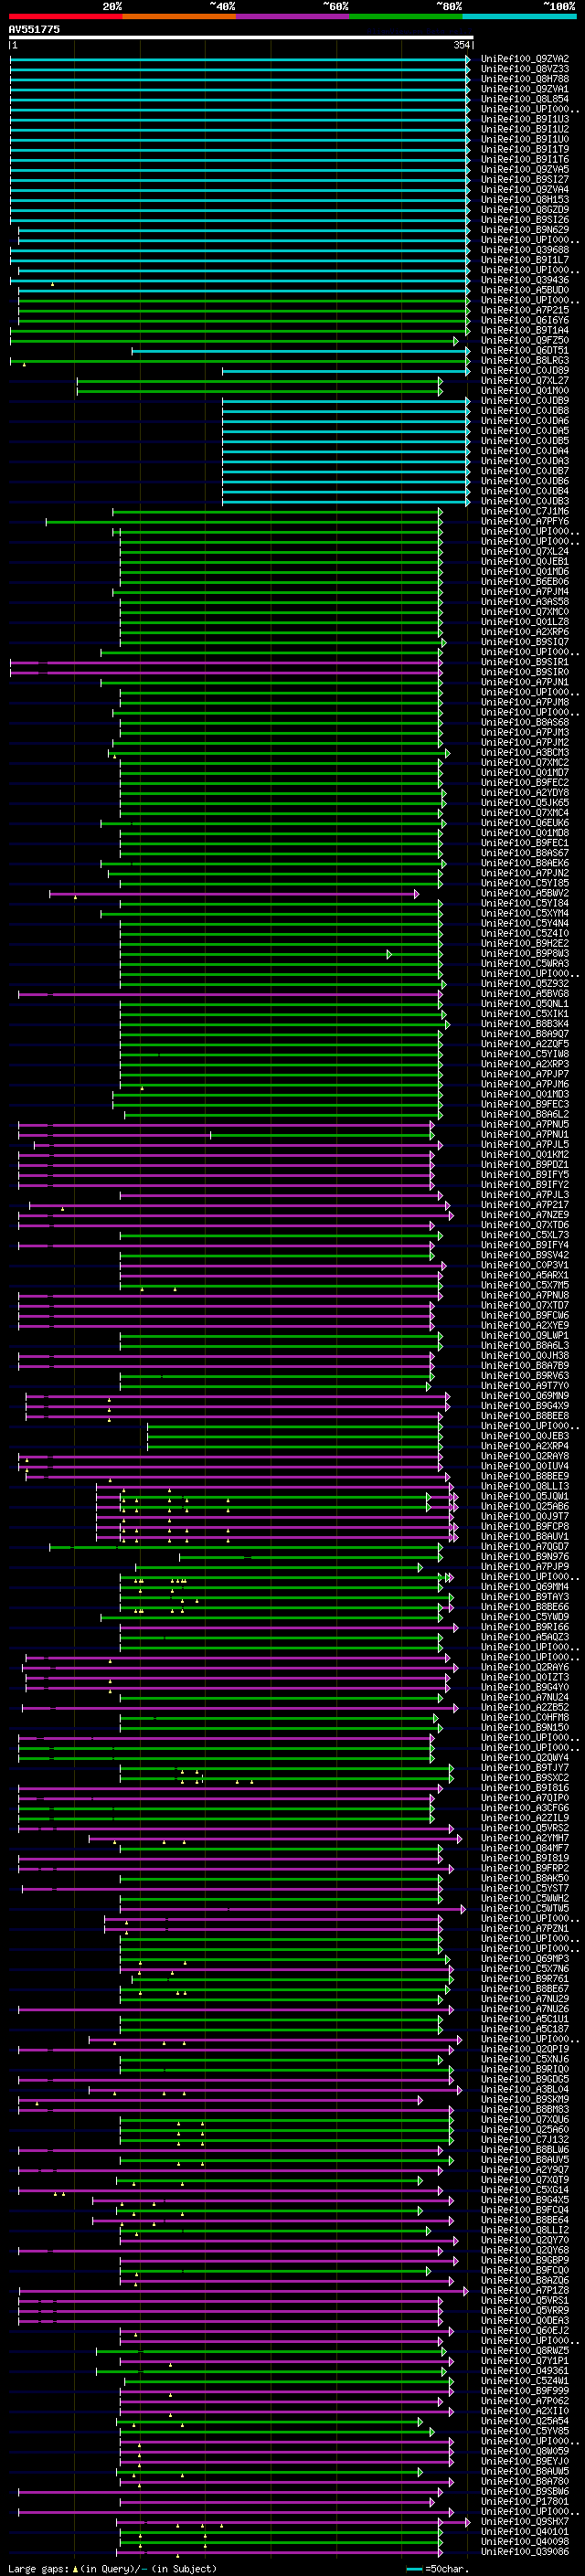
Task: Open hit UniRef100_C0JD89
Action: 525,370
